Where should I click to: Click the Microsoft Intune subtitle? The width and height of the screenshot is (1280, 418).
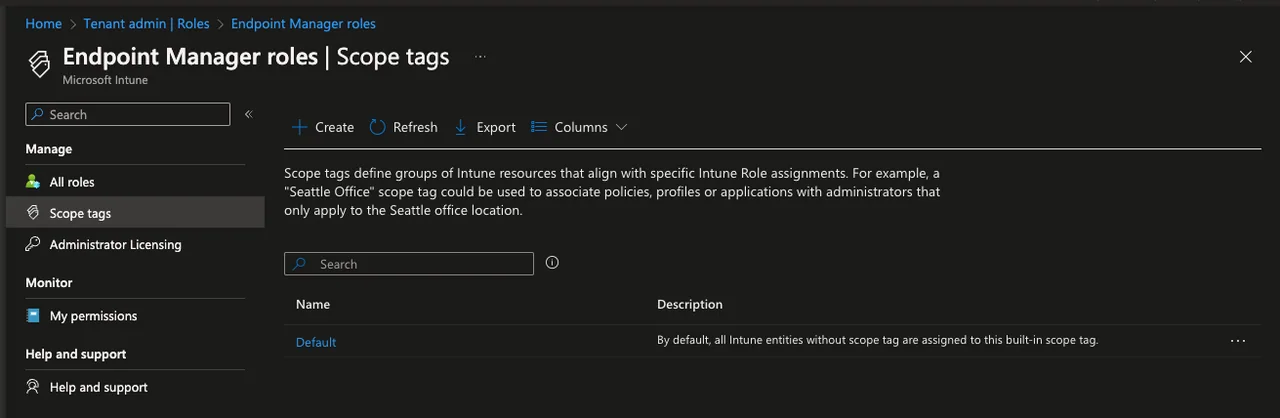point(105,80)
